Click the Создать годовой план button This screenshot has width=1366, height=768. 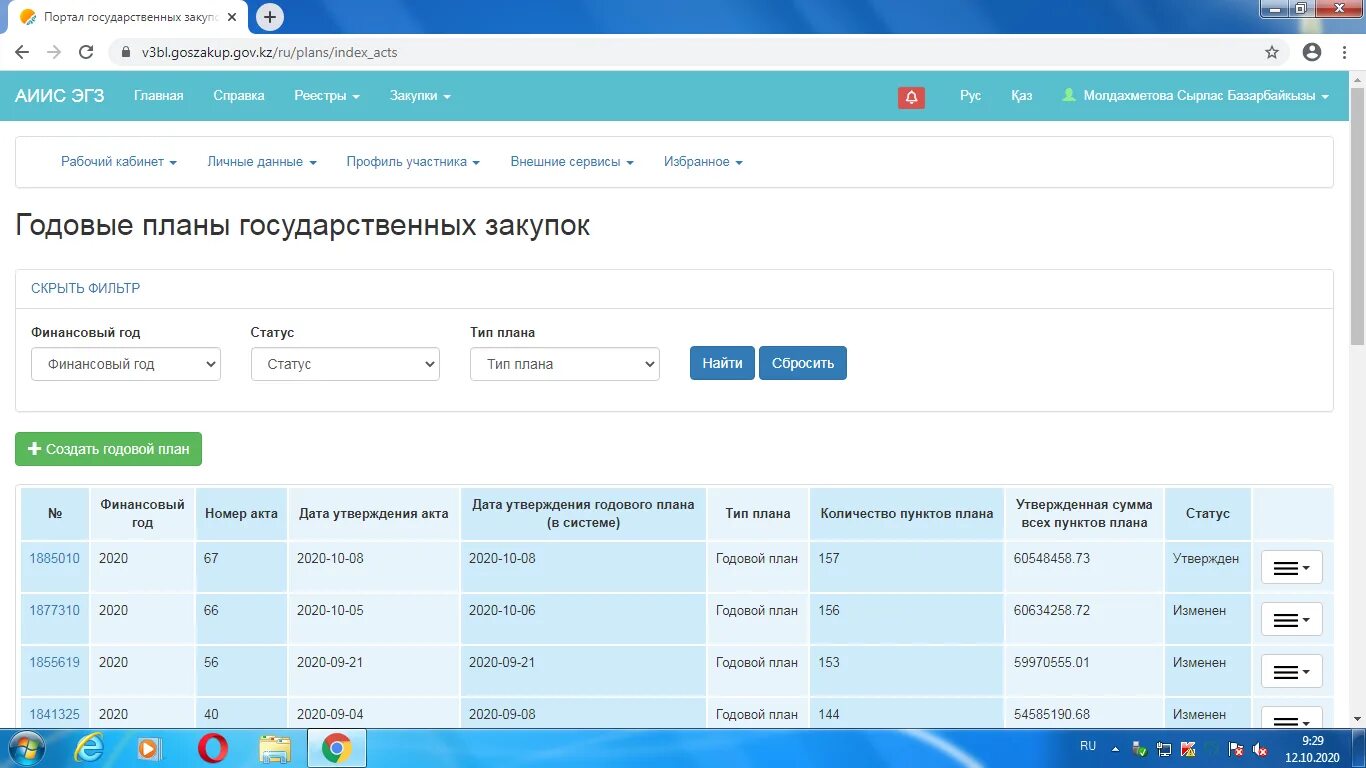tap(108, 449)
